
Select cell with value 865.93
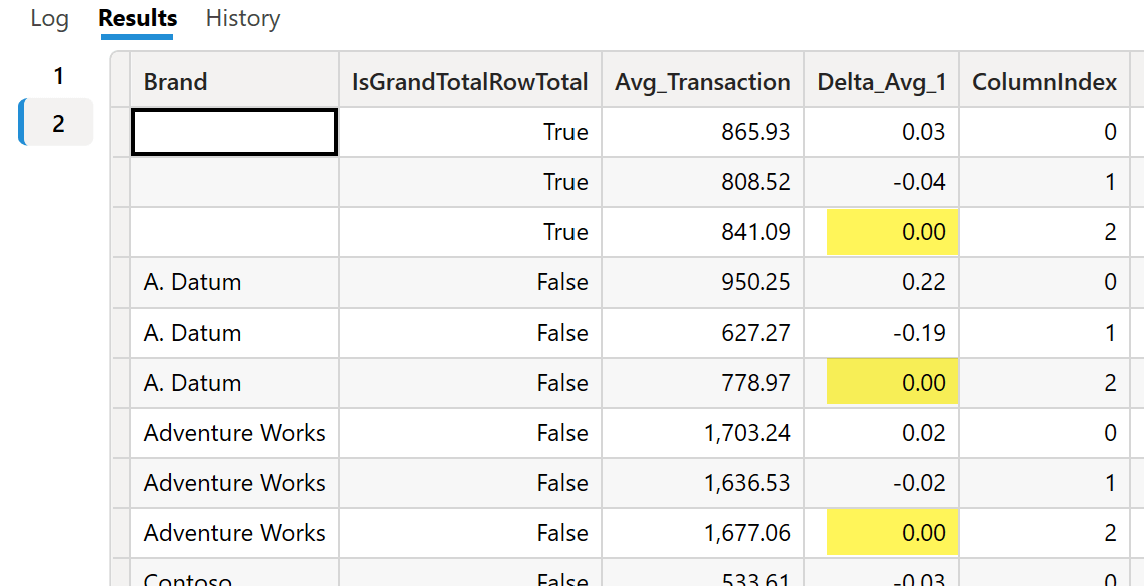click(703, 132)
